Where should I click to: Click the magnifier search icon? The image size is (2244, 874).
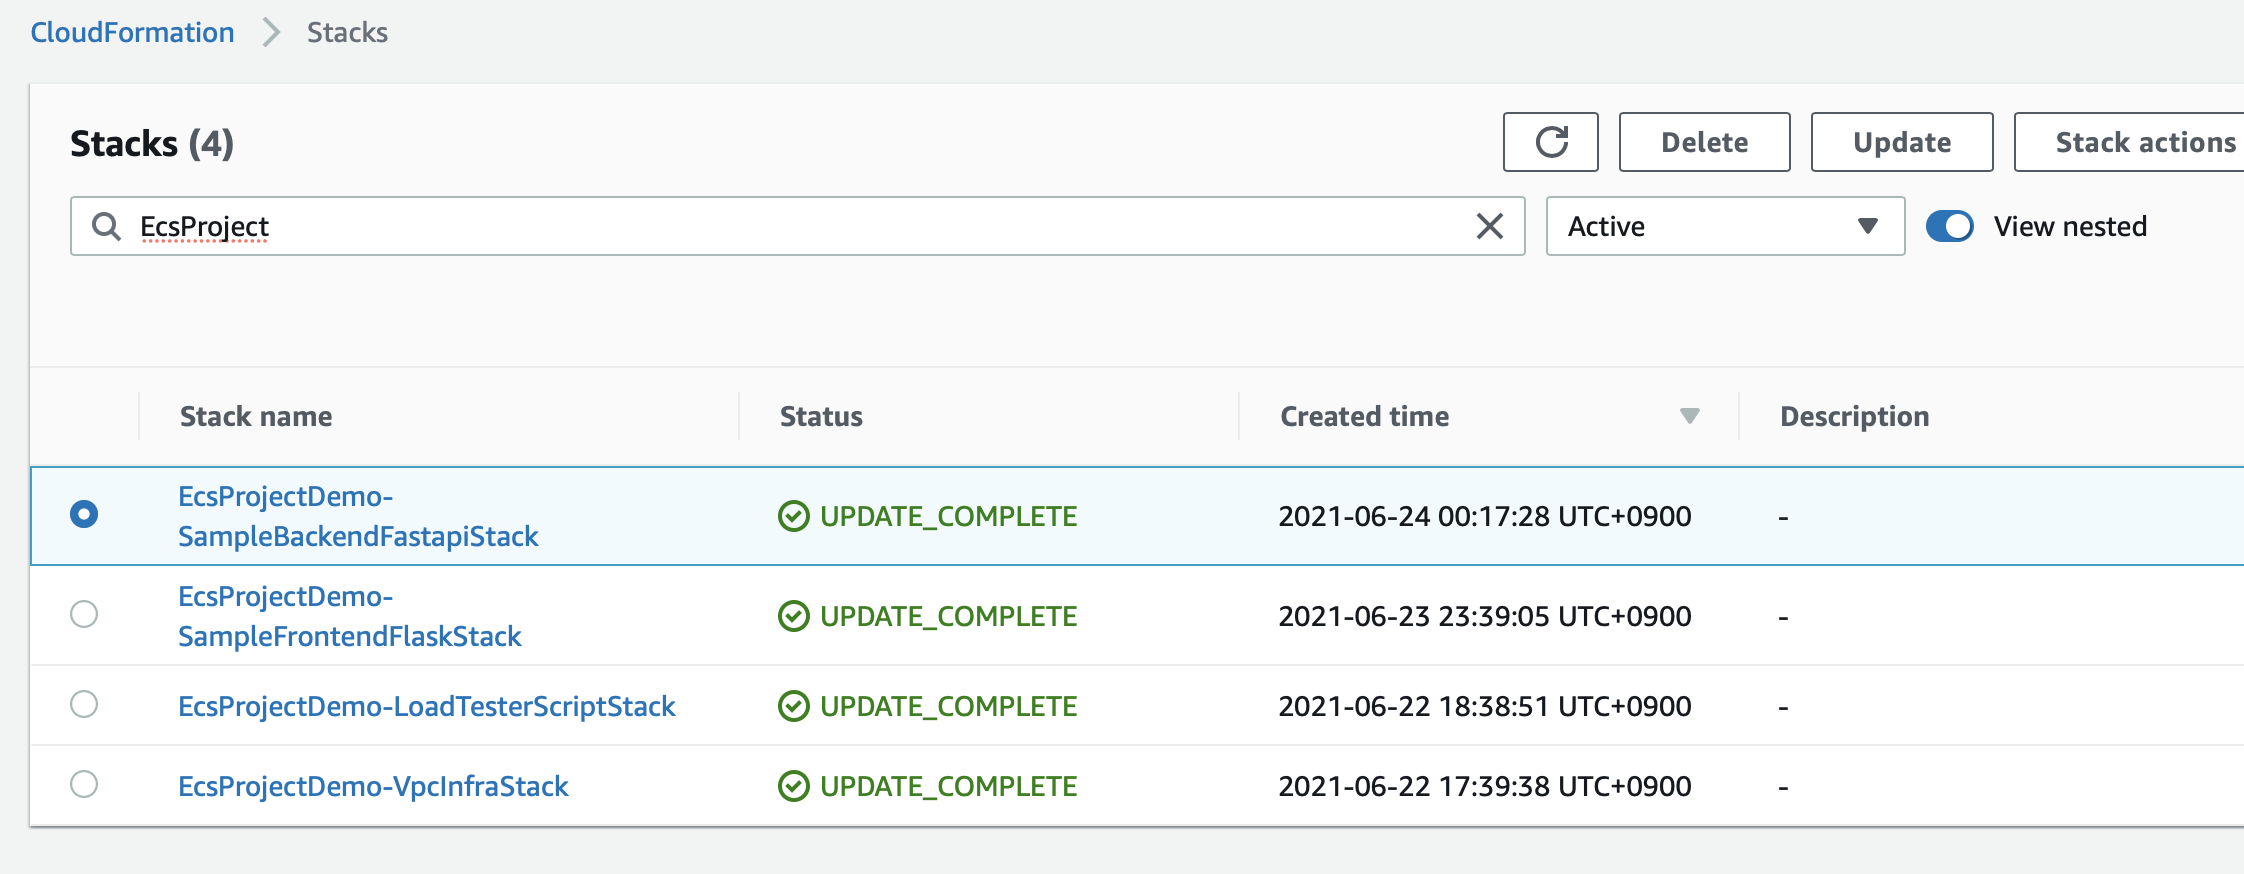(x=106, y=226)
